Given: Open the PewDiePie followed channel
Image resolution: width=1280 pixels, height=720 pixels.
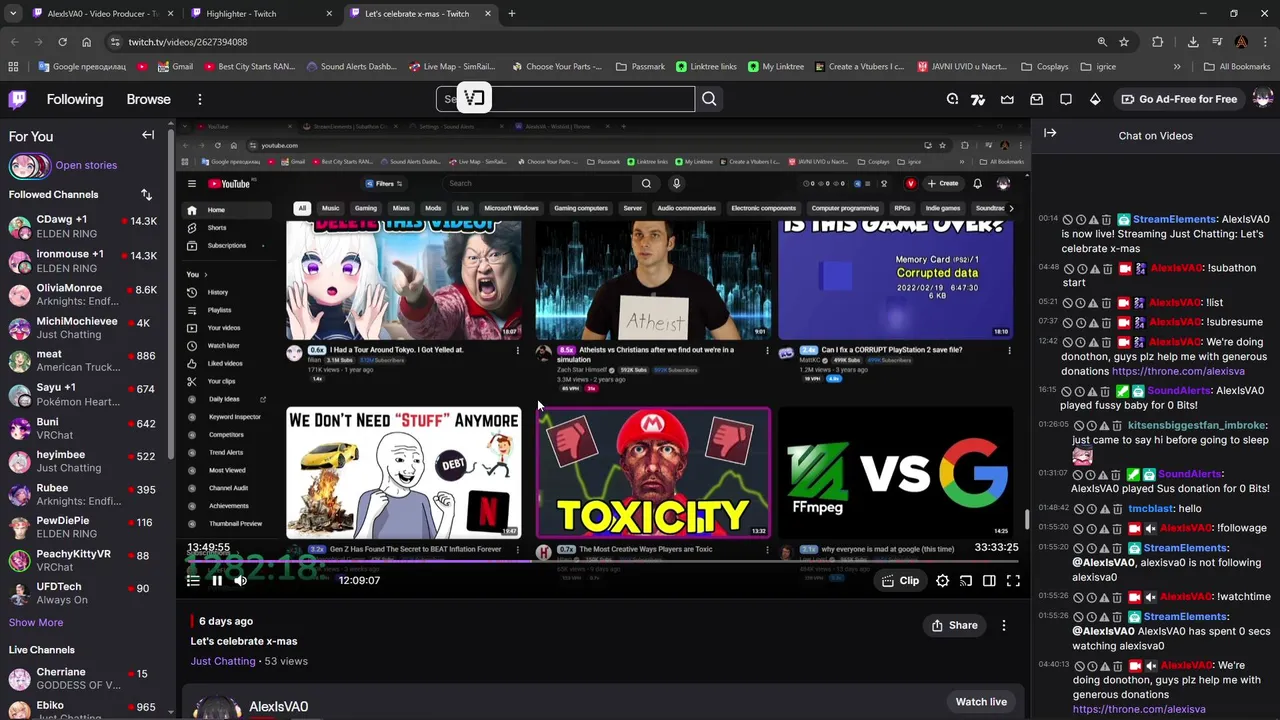Looking at the screenshot, I should coord(84,527).
